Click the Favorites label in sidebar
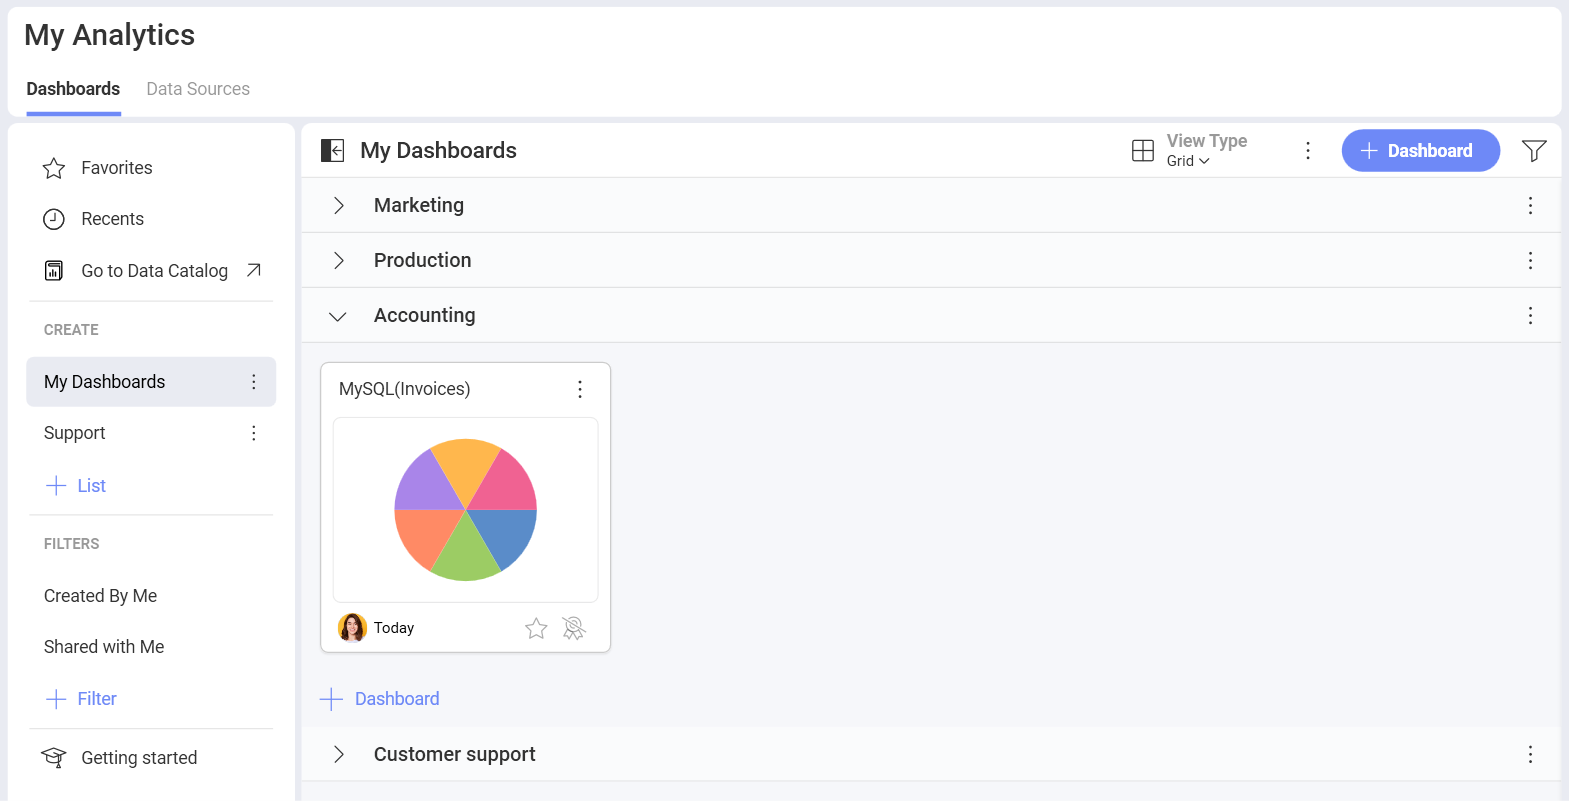The image size is (1569, 801). tap(117, 168)
